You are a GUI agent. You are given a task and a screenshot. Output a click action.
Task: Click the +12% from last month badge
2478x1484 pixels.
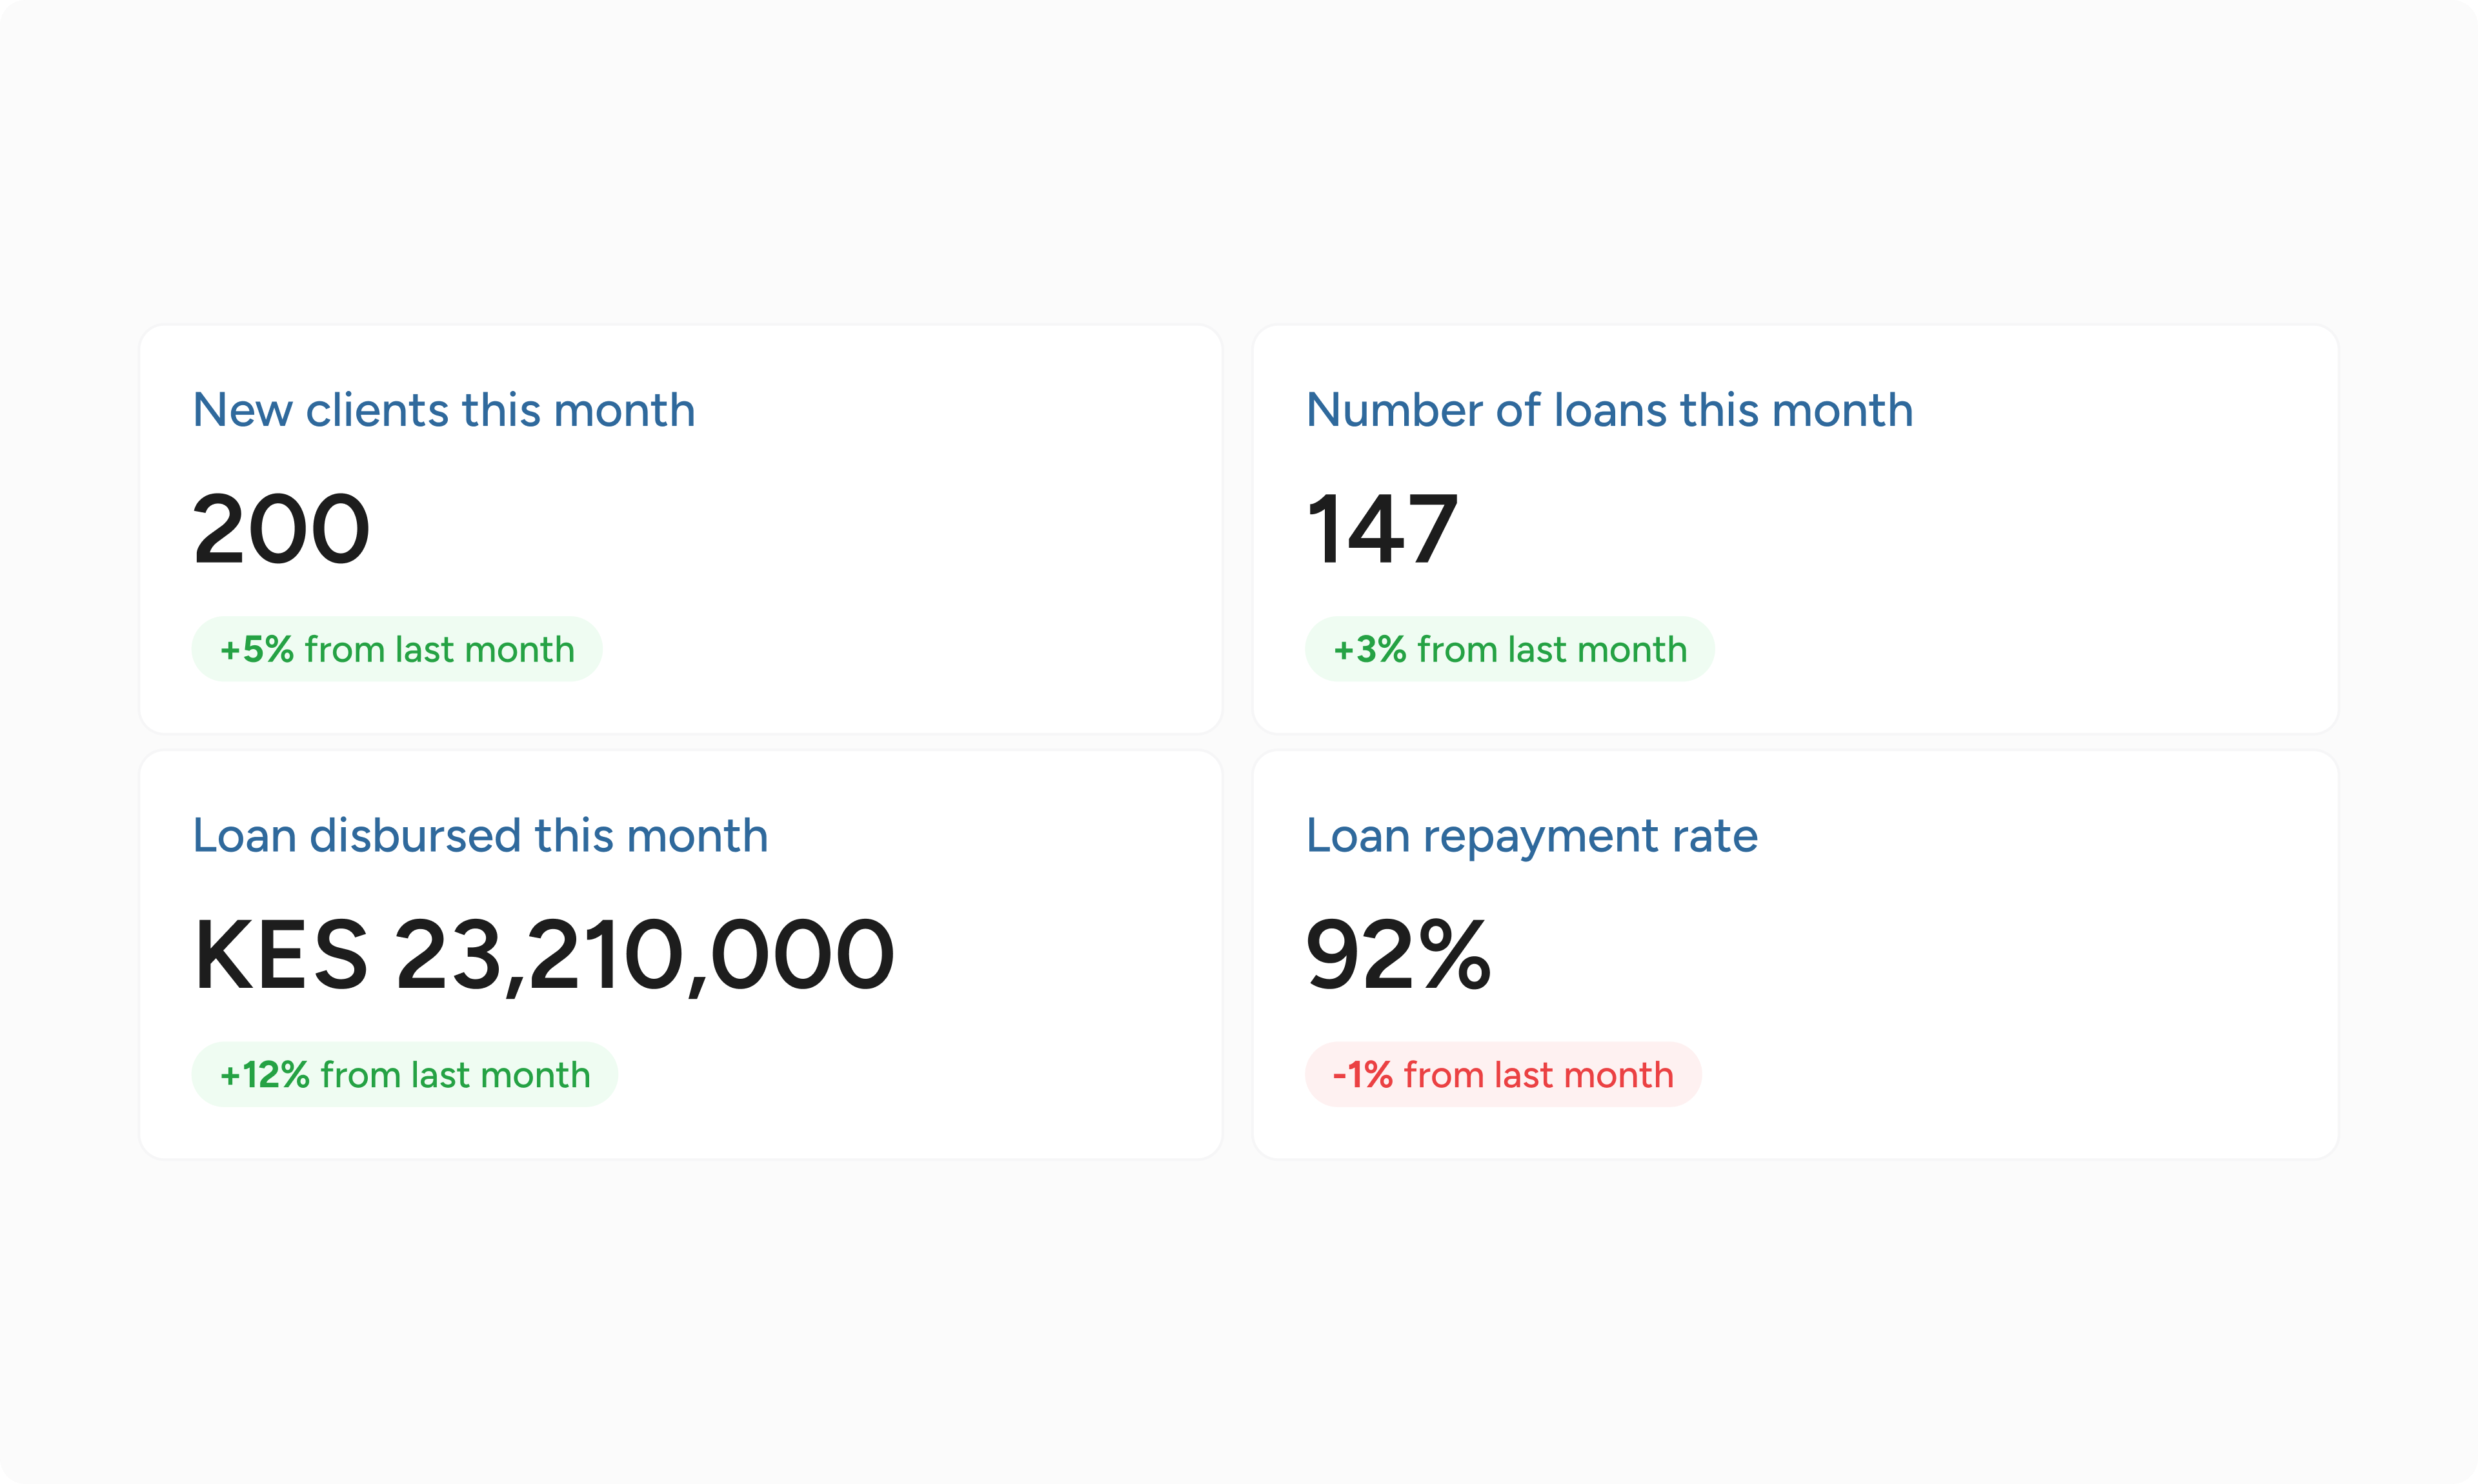[x=404, y=1075]
